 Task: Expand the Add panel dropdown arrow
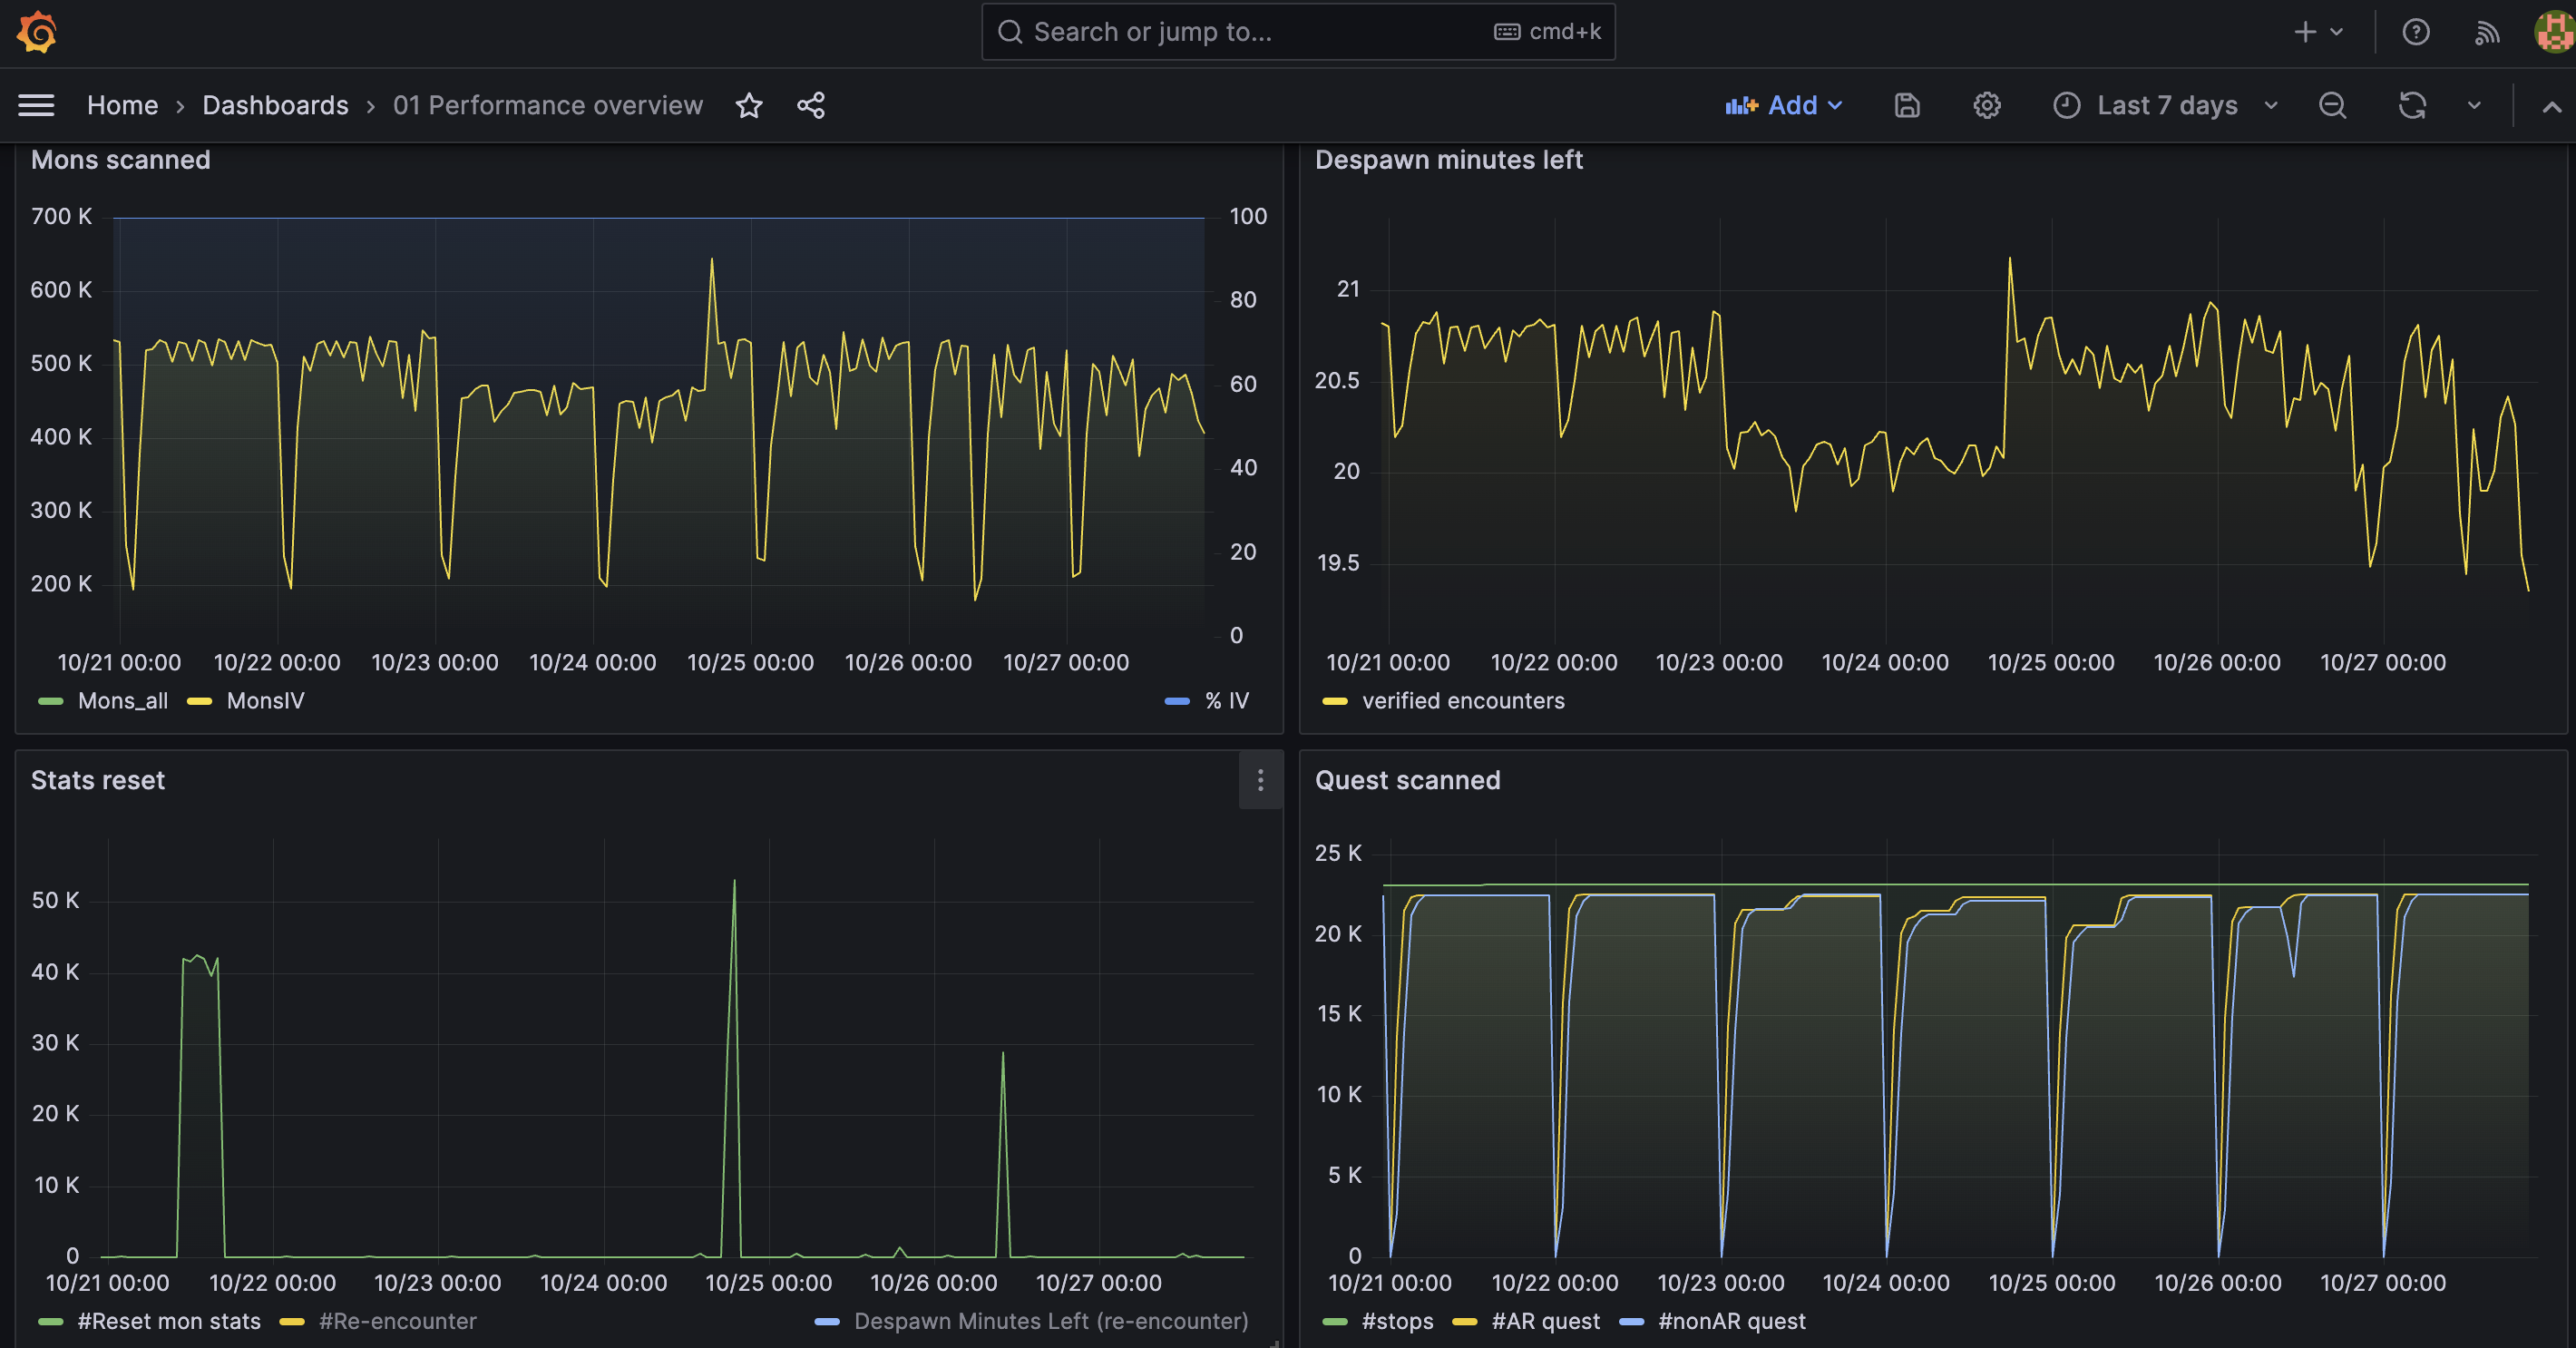point(1840,105)
